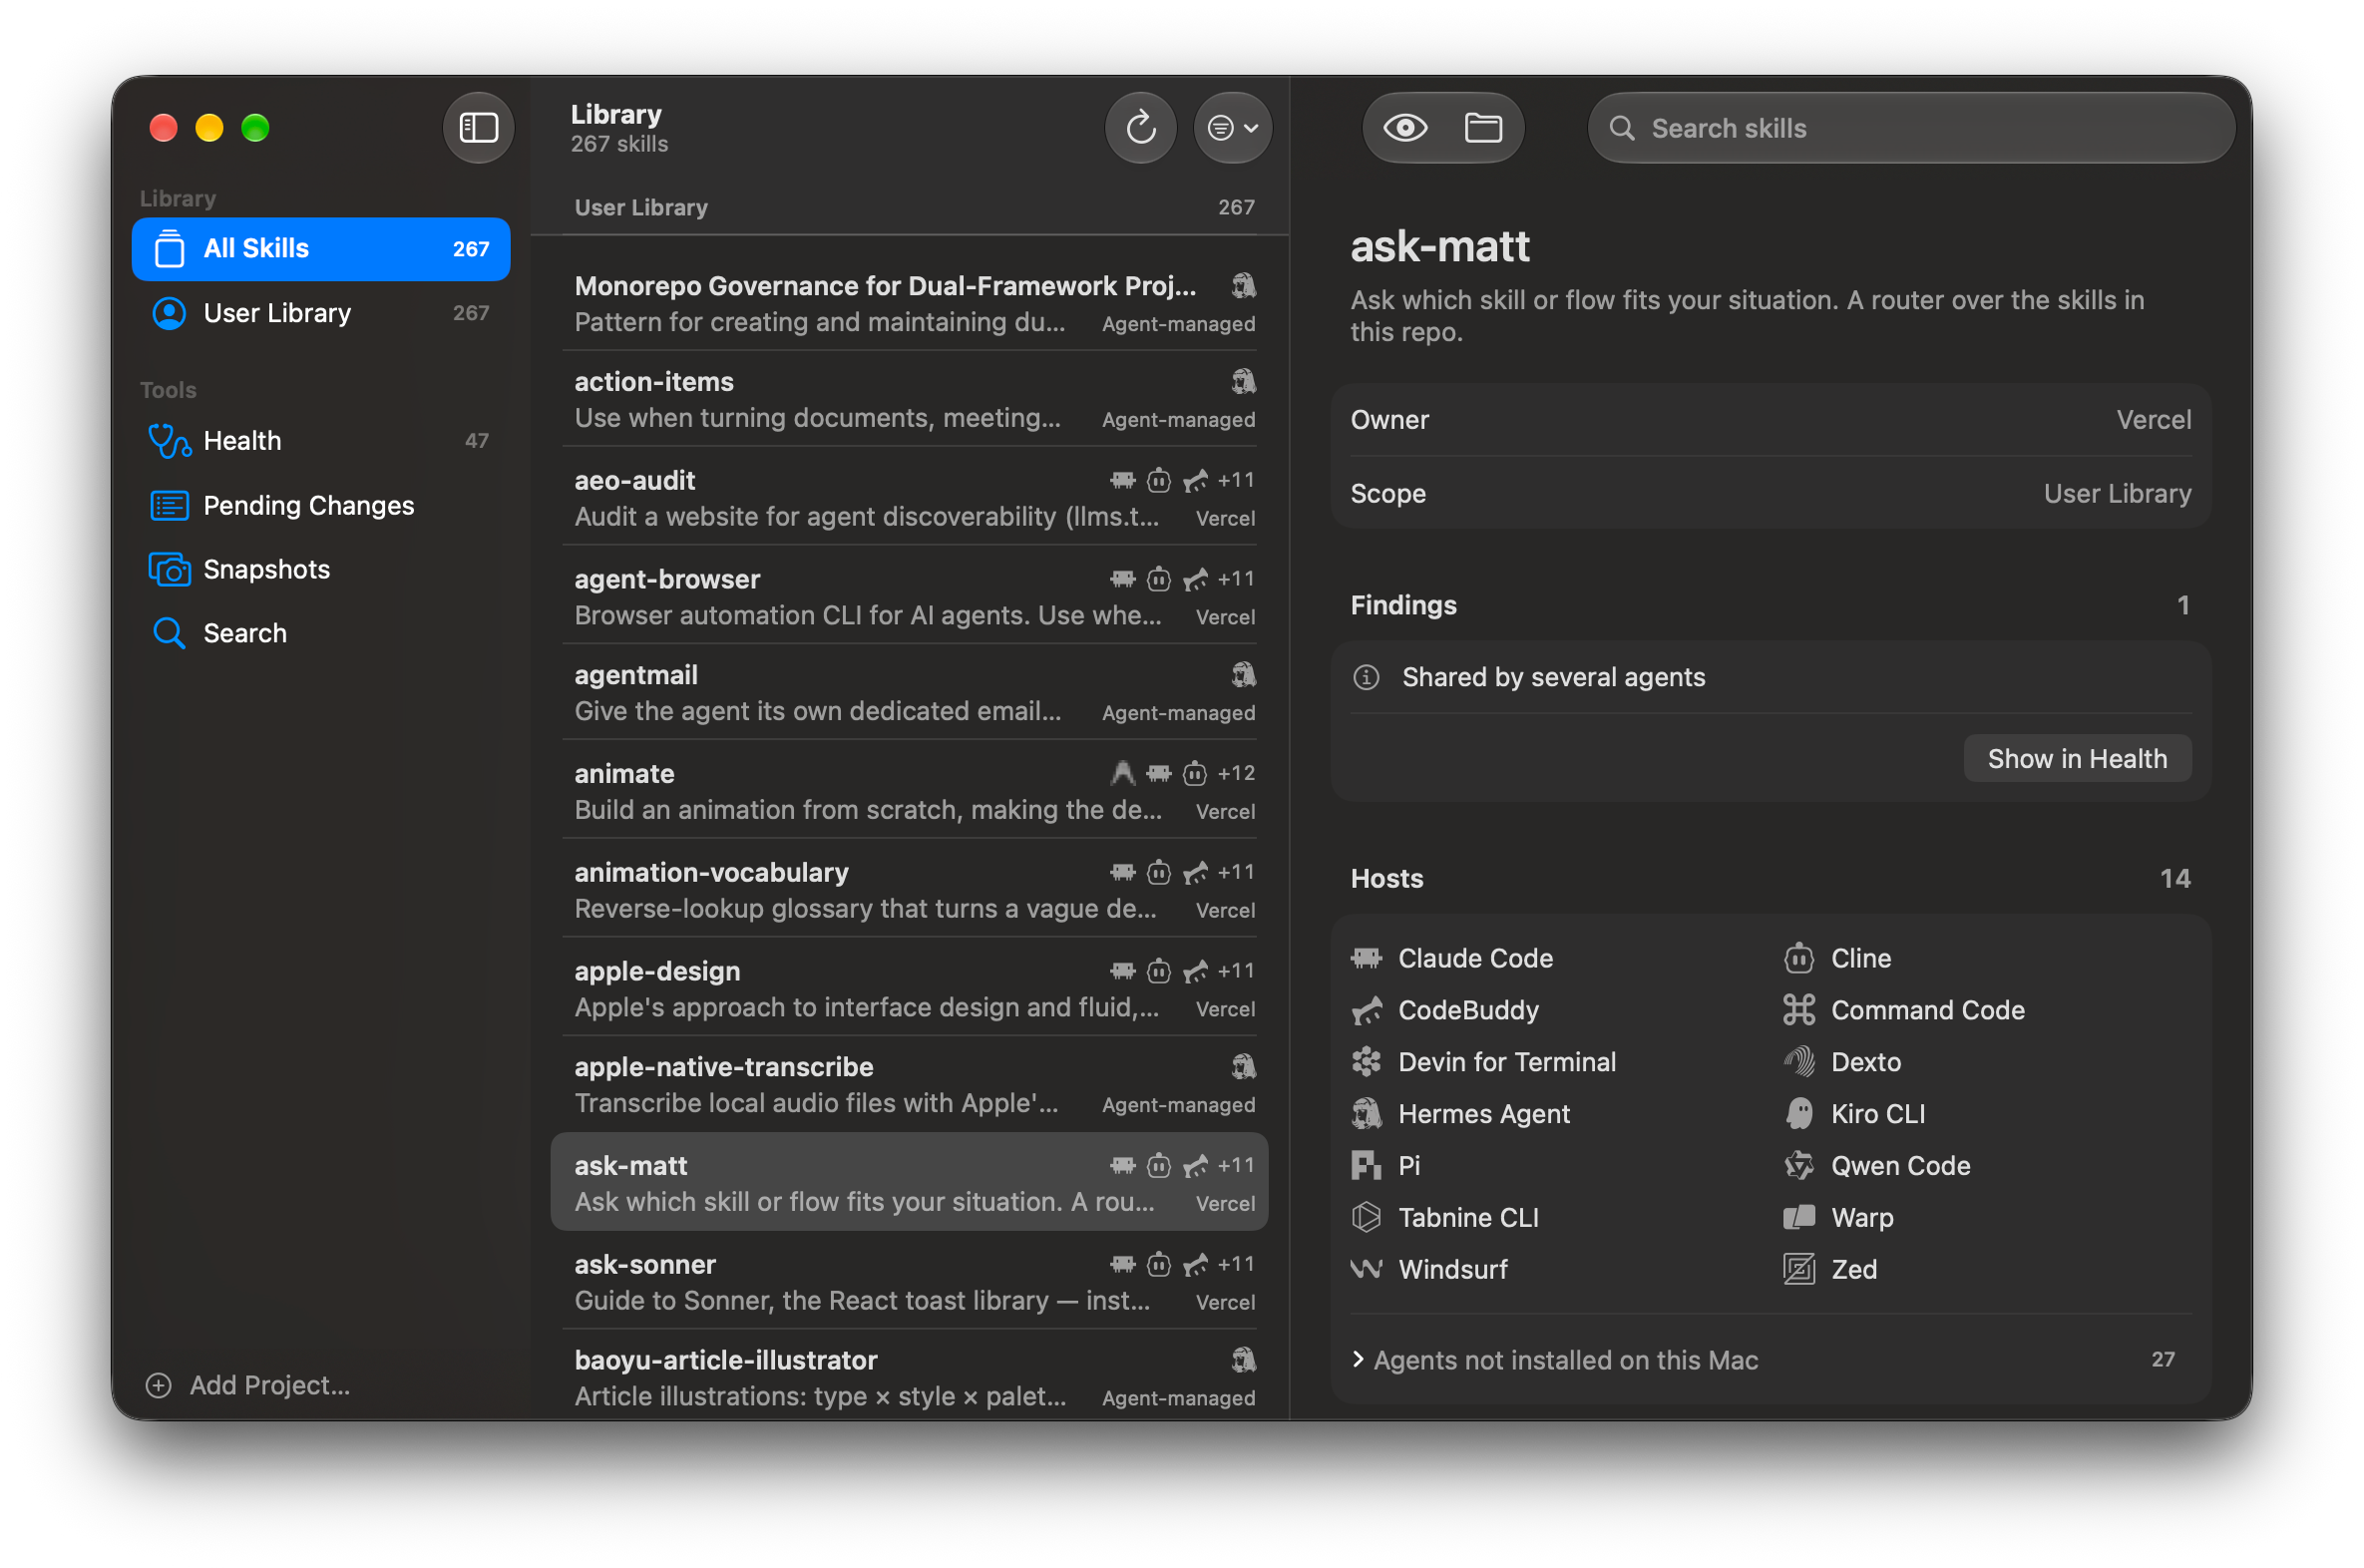Select the action-items skill
Screen dimensions: 2364x1568
(x=909, y=399)
